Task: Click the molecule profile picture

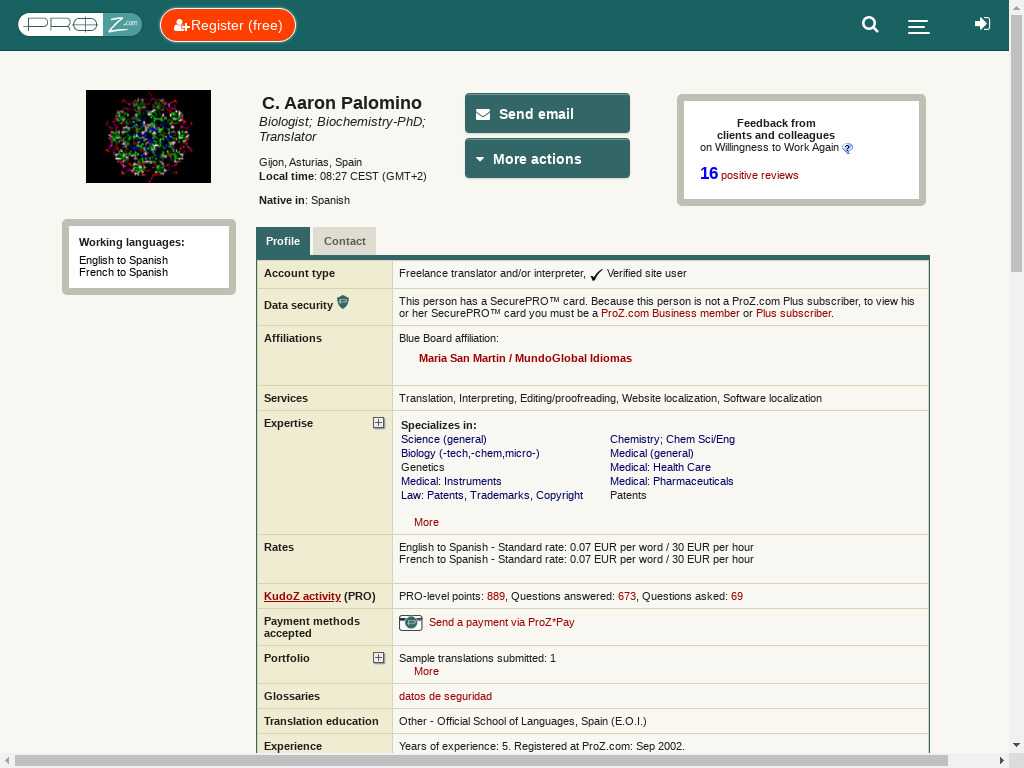Action: click(148, 136)
